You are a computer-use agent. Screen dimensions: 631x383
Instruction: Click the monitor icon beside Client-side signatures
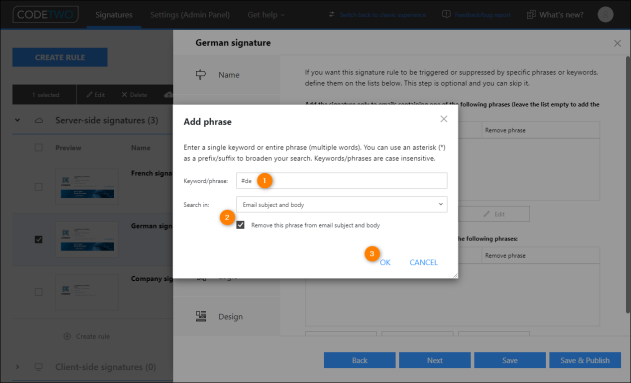click(x=39, y=367)
